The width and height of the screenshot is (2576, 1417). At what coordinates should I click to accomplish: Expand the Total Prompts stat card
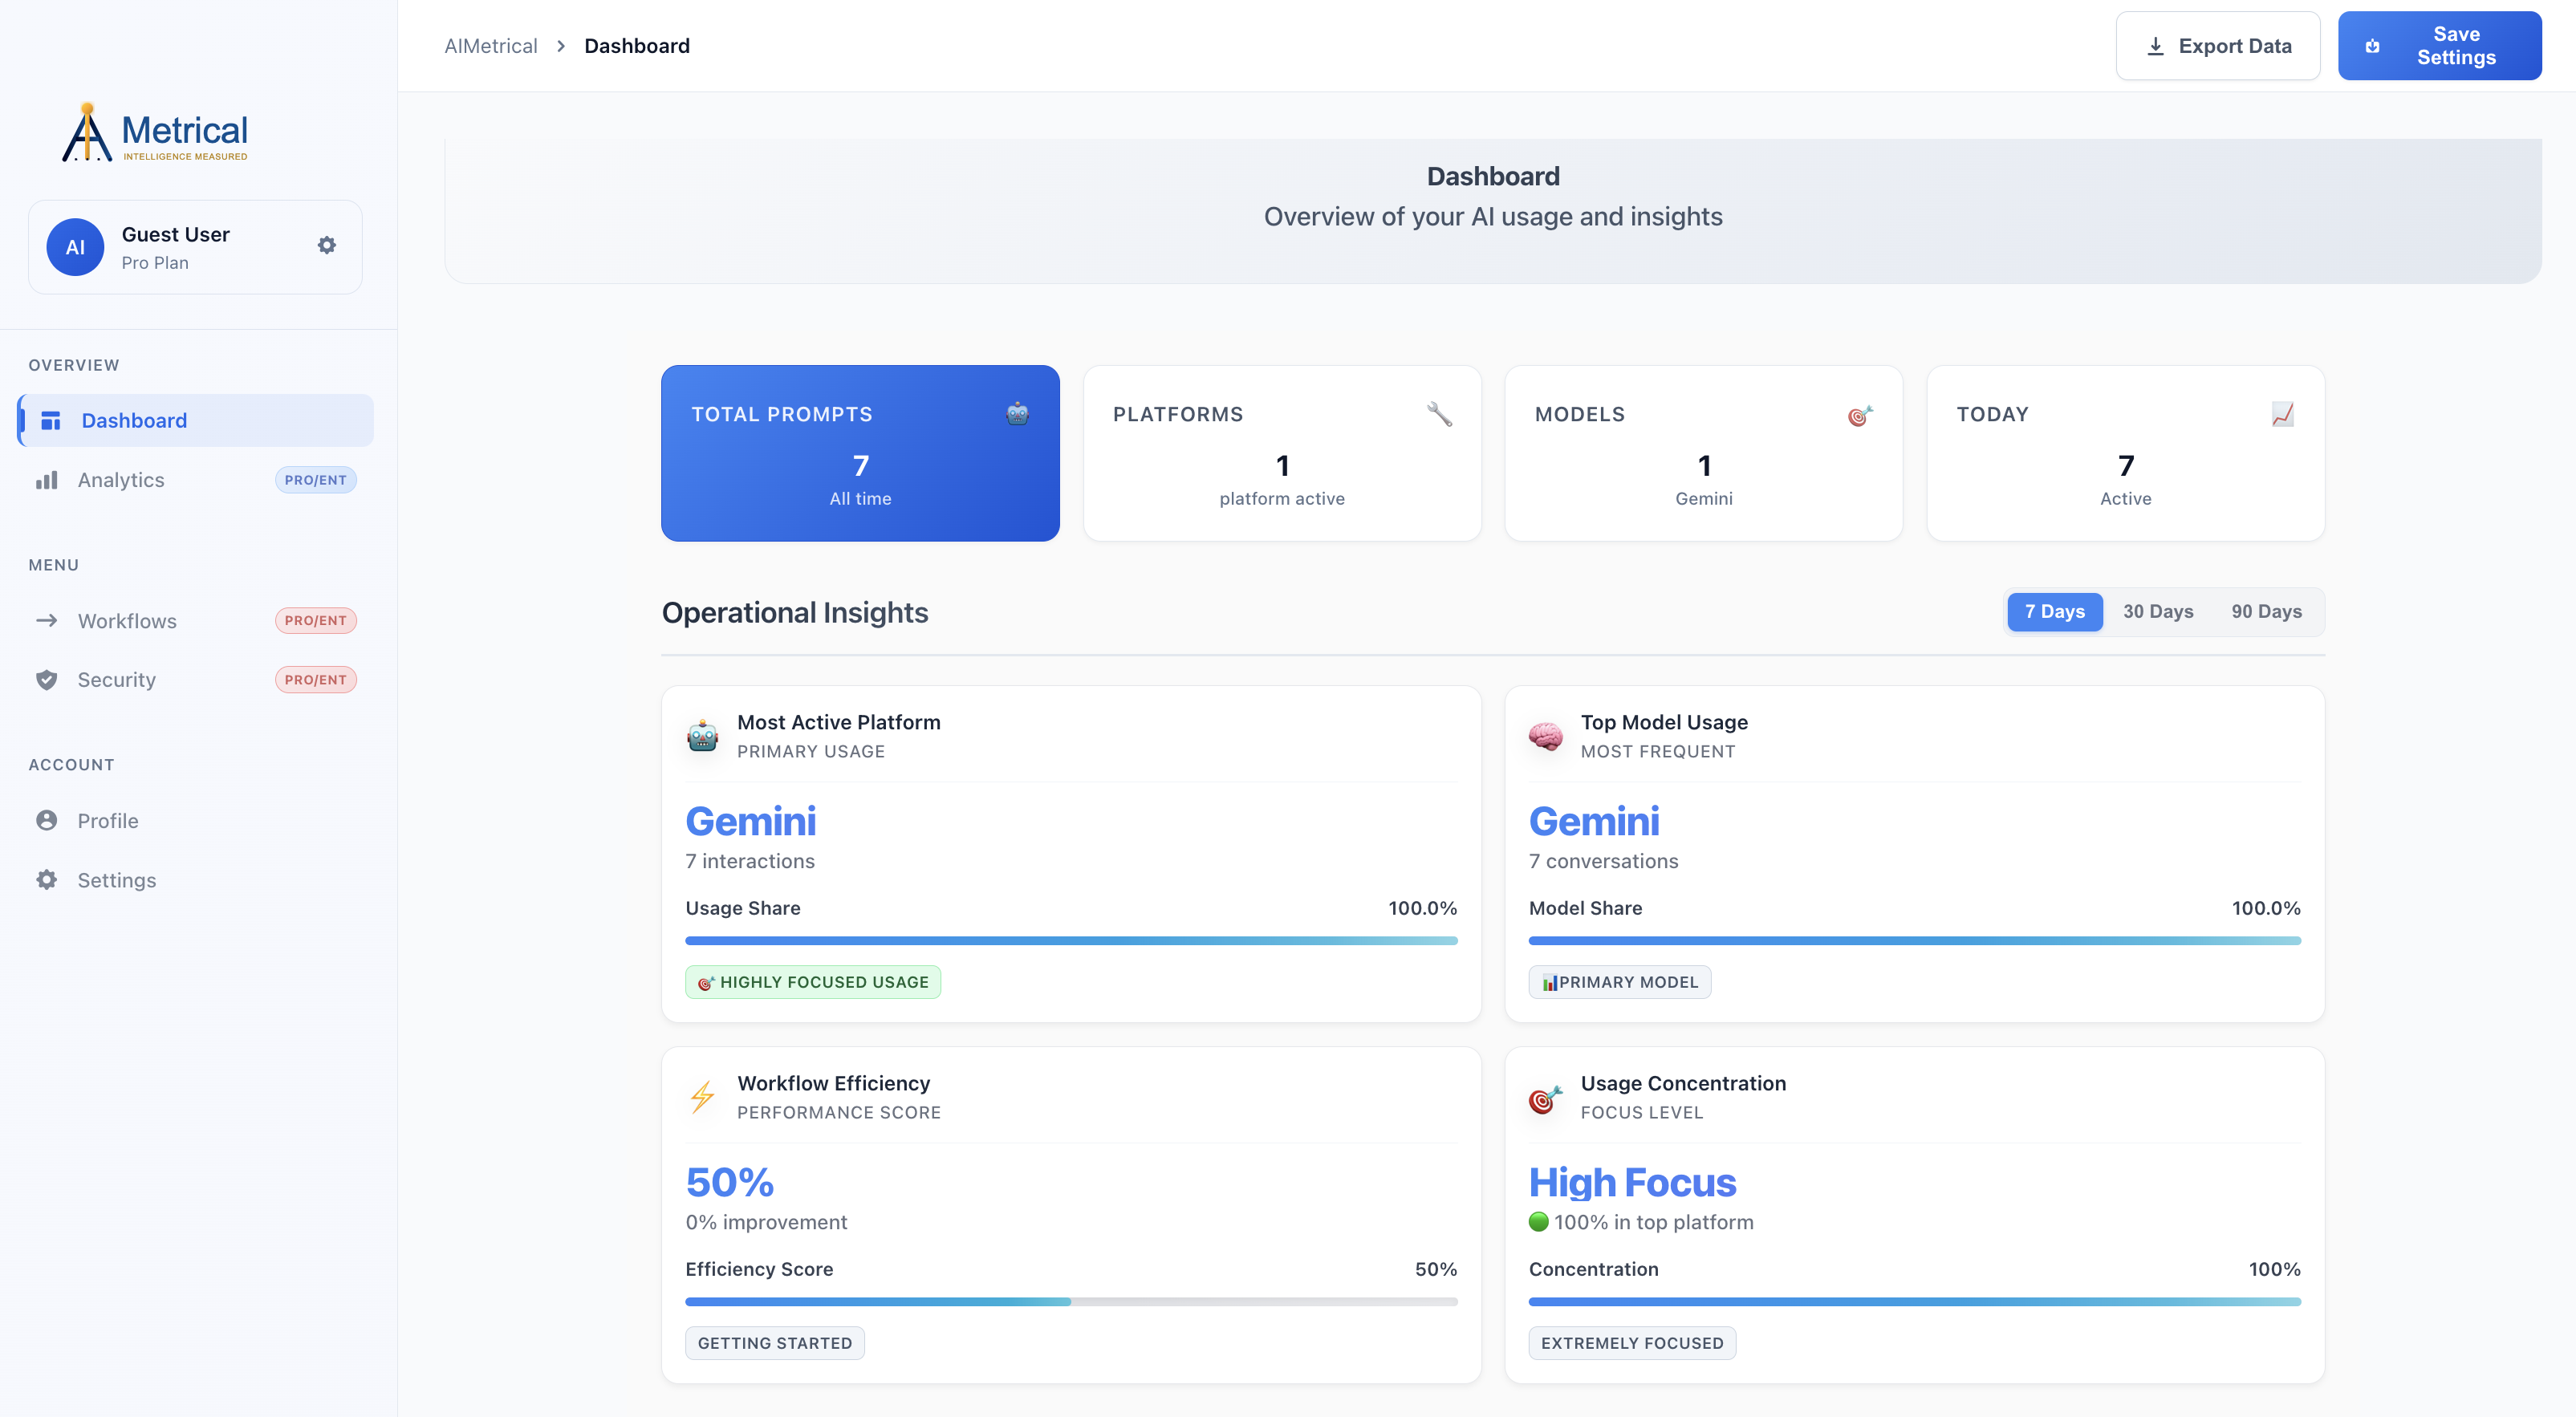(x=859, y=453)
